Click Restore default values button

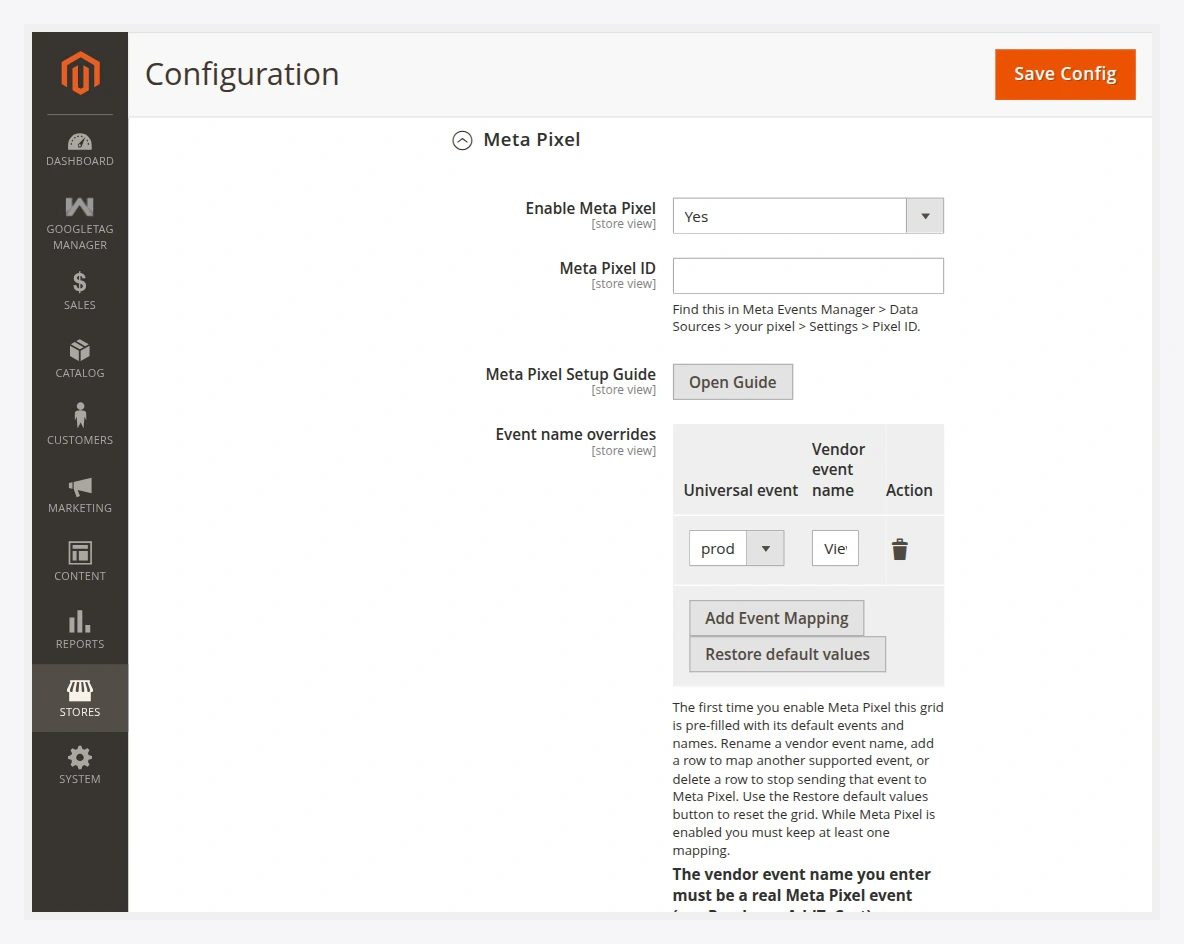tap(787, 654)
